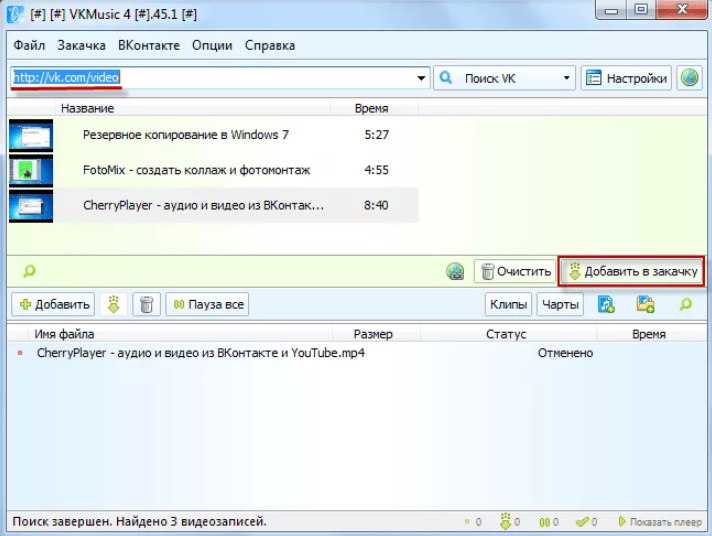Click the download-arrow icon next to Добавить
712x536 pixels.
point(114,304)
